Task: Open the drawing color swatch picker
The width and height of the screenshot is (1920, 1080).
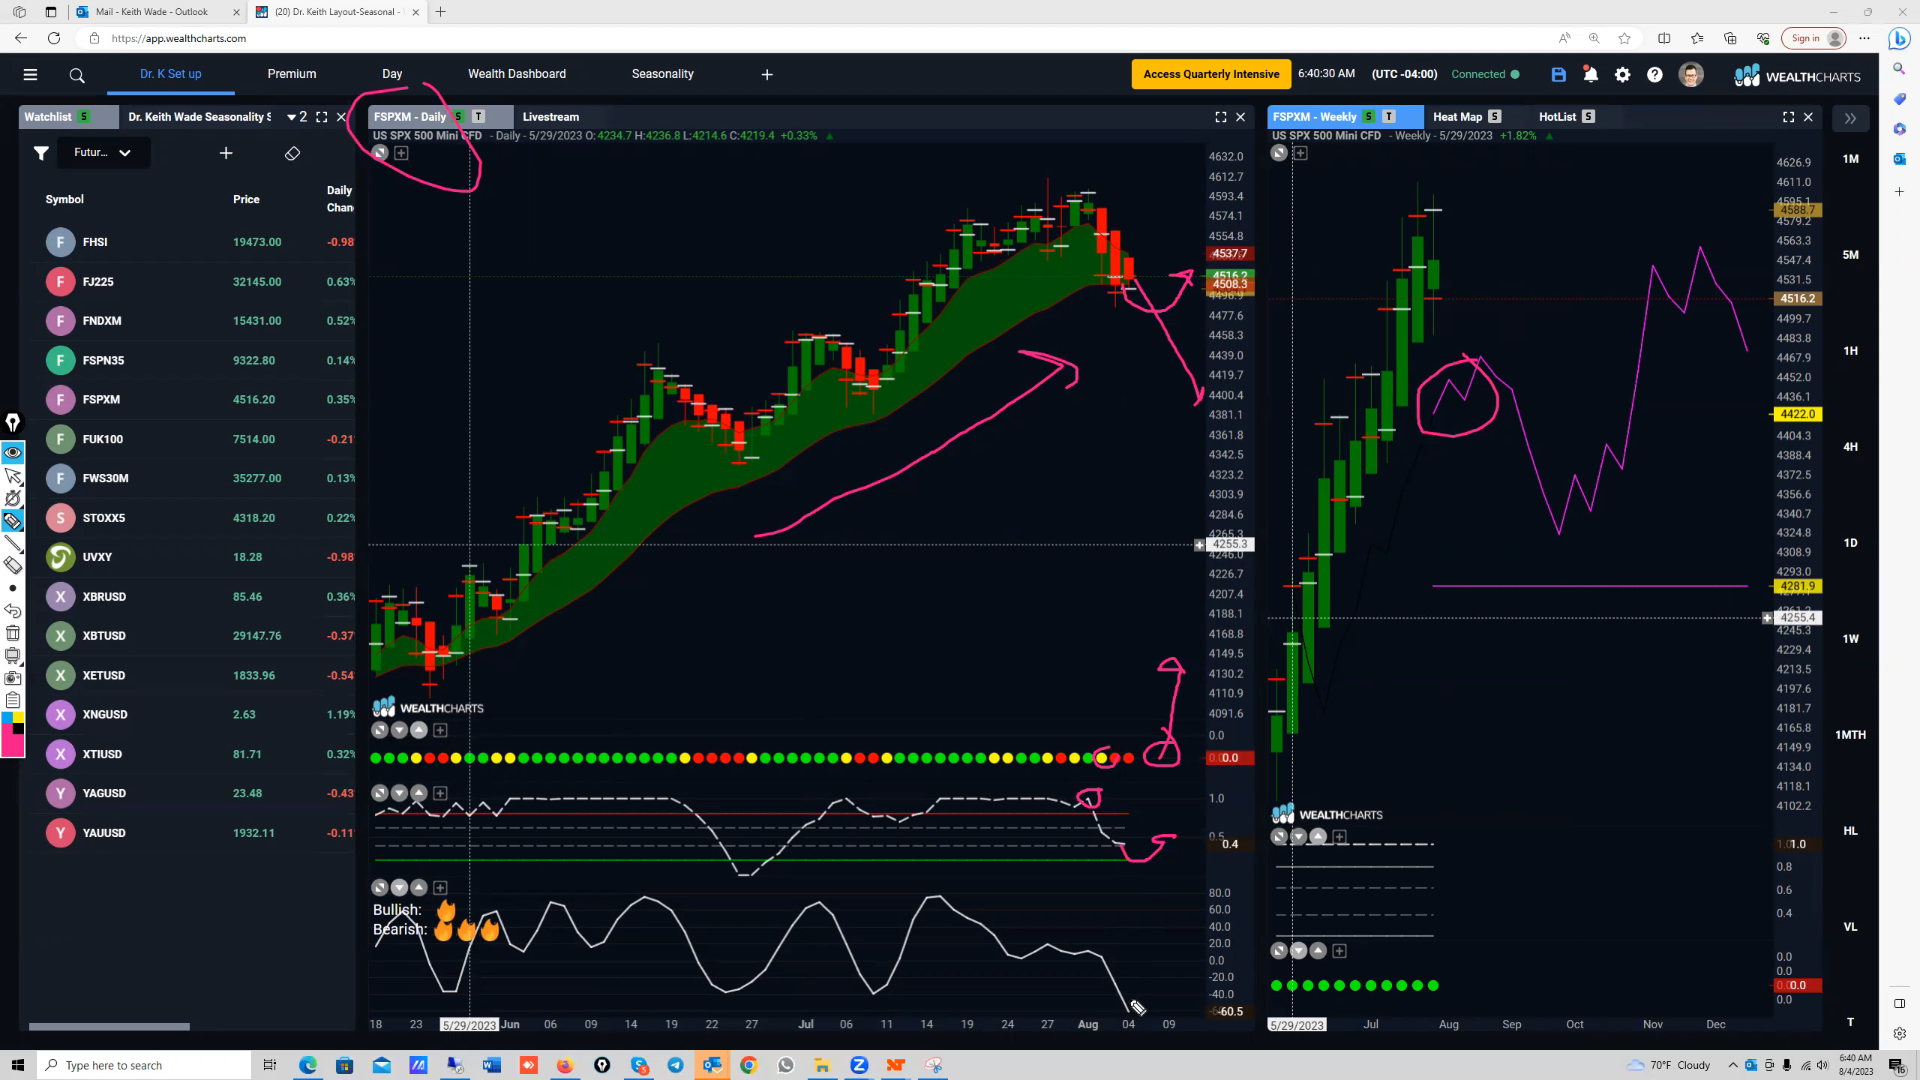Action: 13,735
